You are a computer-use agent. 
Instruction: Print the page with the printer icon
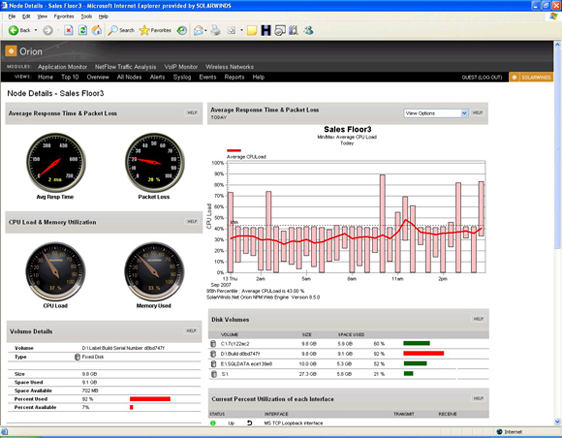tap(215, 30)
